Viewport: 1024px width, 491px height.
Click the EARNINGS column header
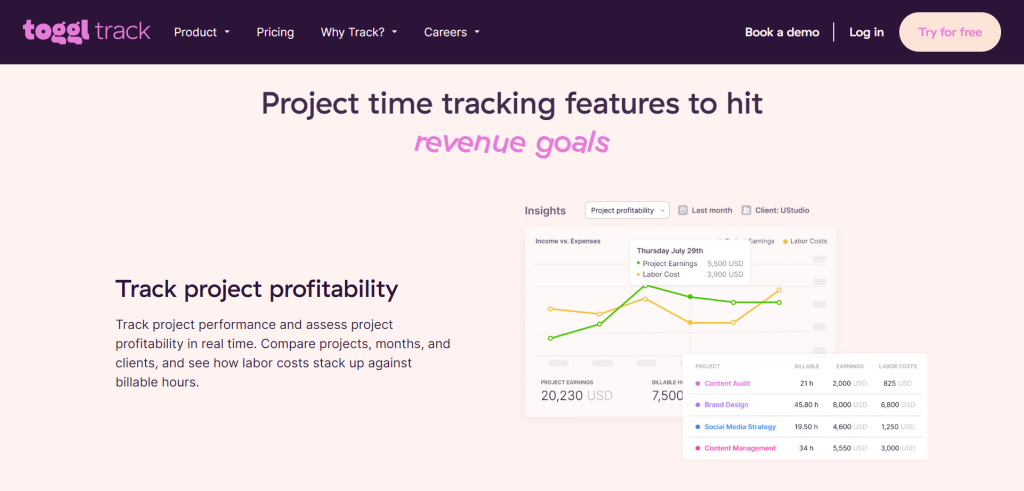(850, 366)
